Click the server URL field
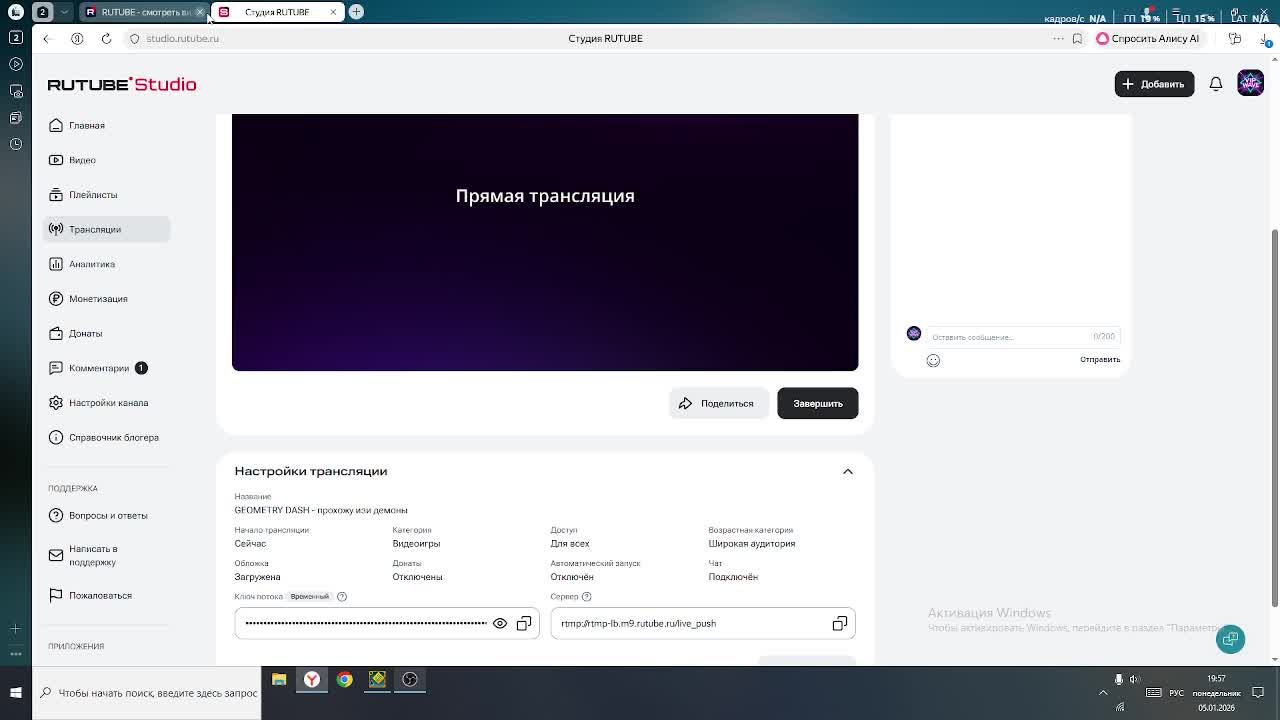The width and height of the screenshot is (1280, 720). click(x=703, y=623)
